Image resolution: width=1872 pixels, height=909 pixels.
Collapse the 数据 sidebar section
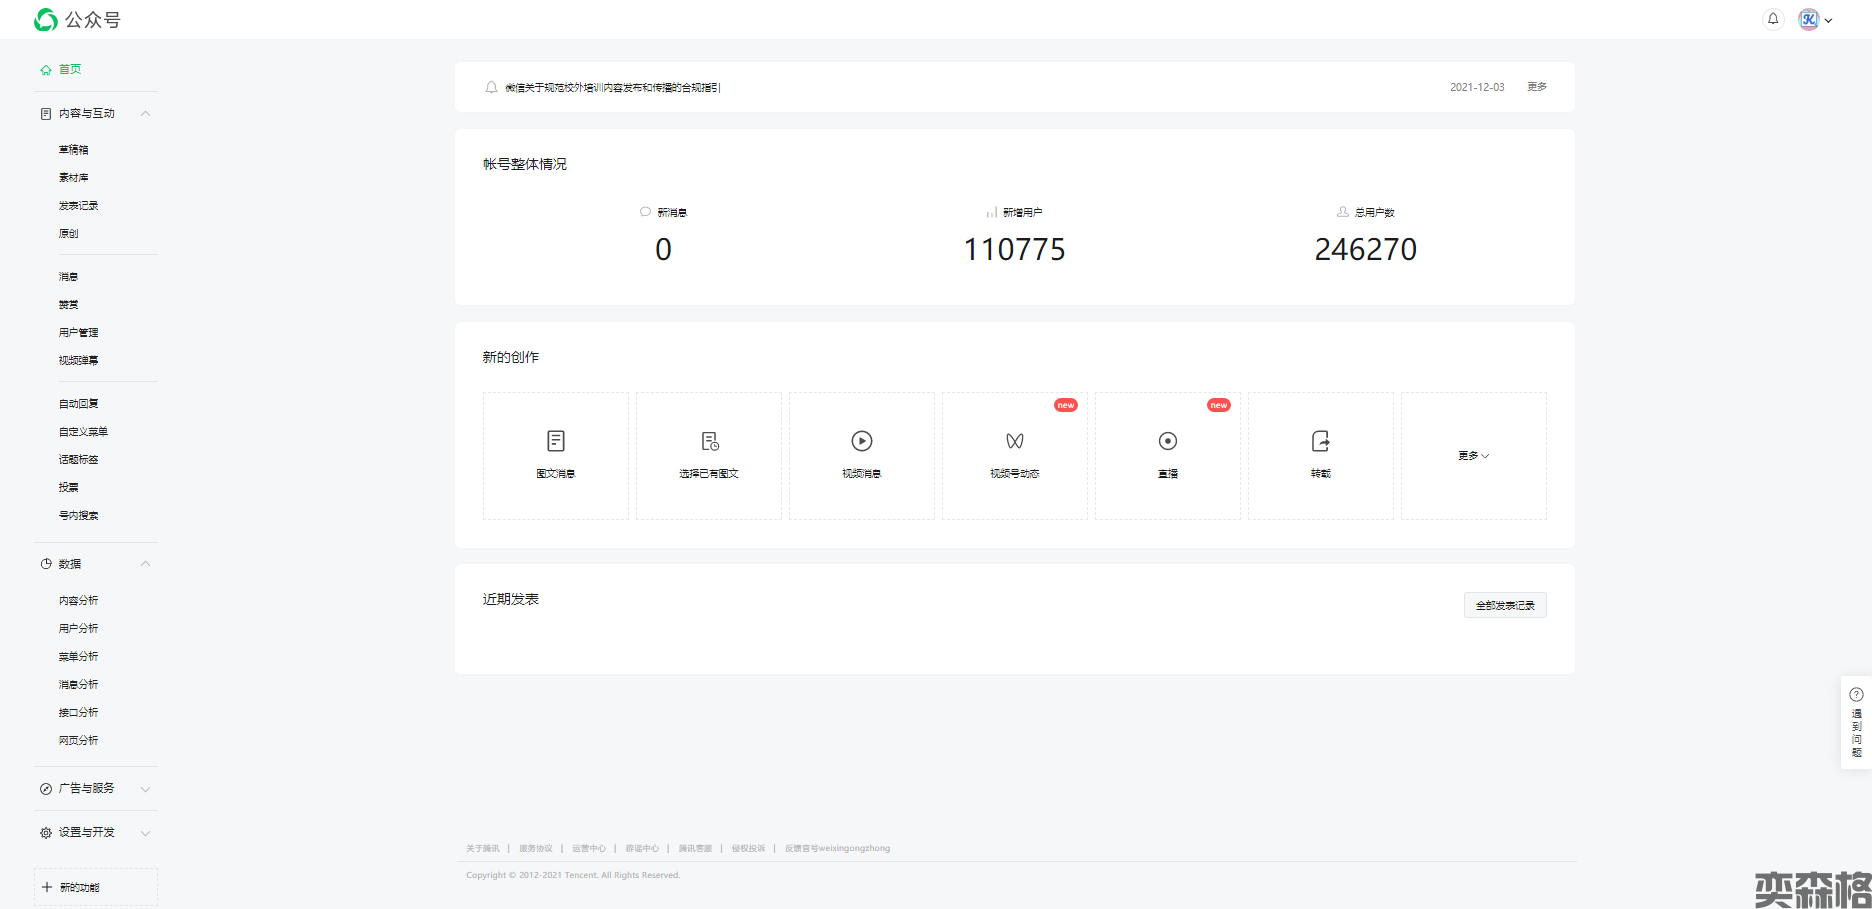pos(145,564)
